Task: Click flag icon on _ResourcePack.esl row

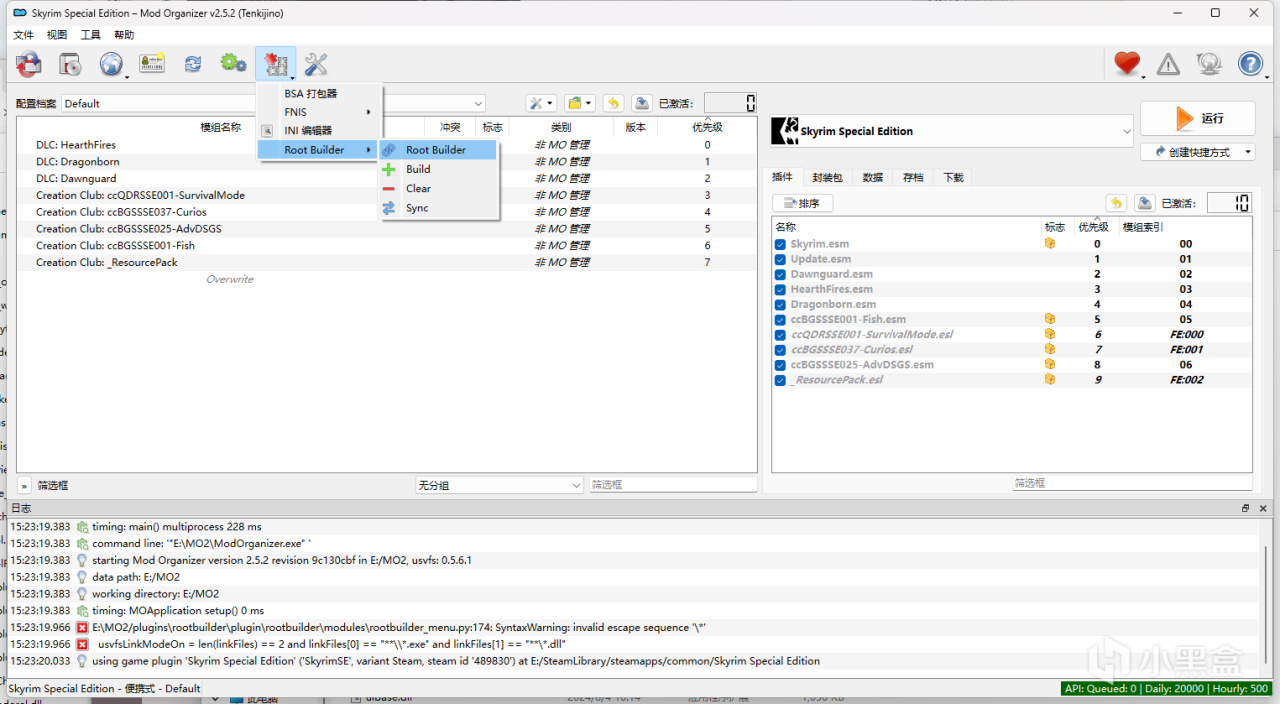Action: click(1050, 380)
